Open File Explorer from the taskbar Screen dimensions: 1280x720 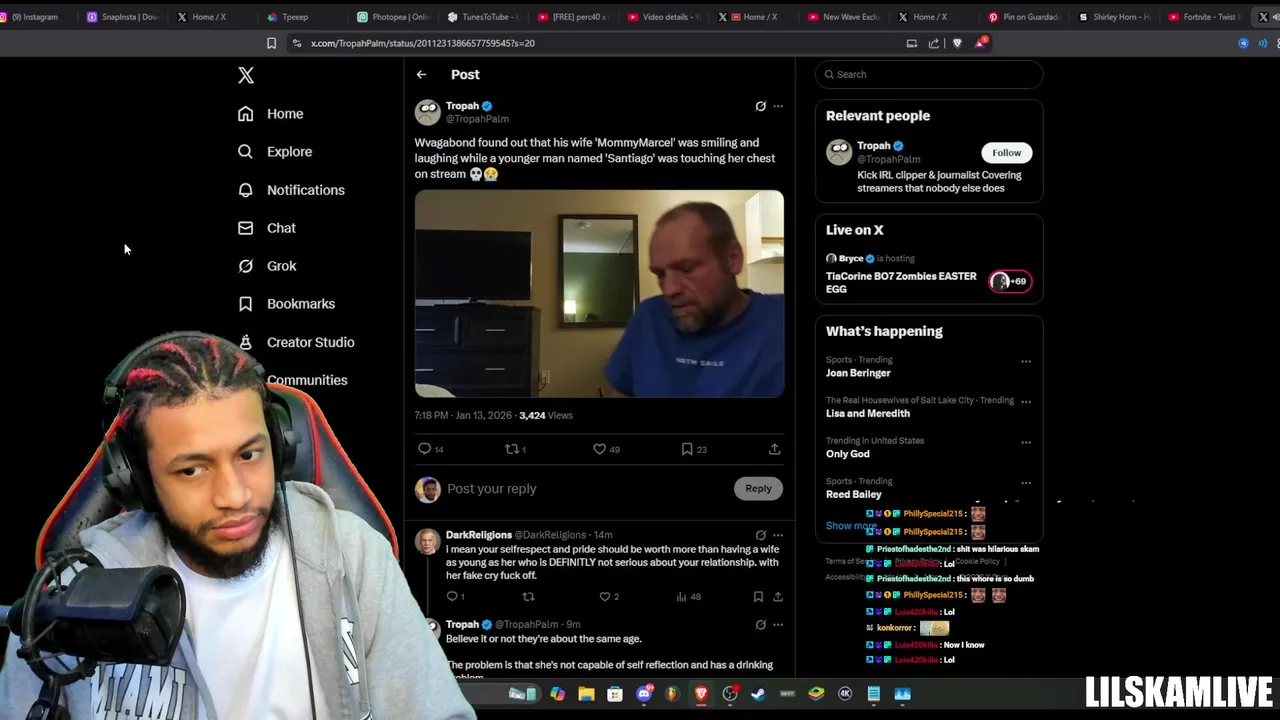click(586, 694)
